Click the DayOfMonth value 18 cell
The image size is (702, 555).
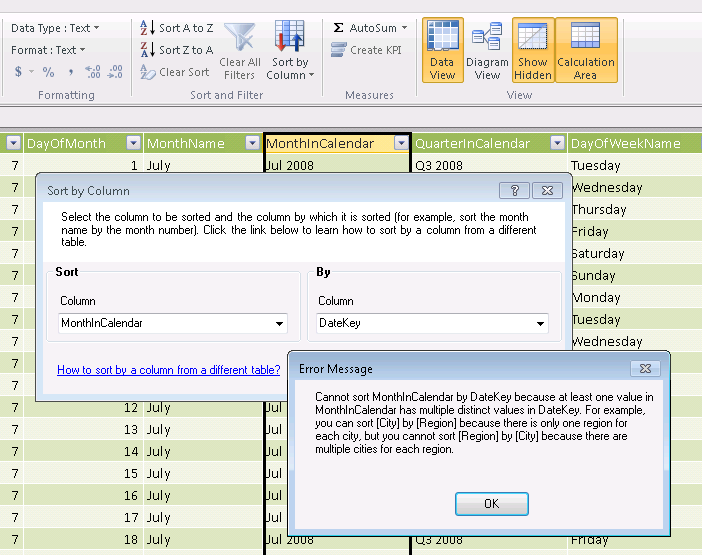point(83,539)
